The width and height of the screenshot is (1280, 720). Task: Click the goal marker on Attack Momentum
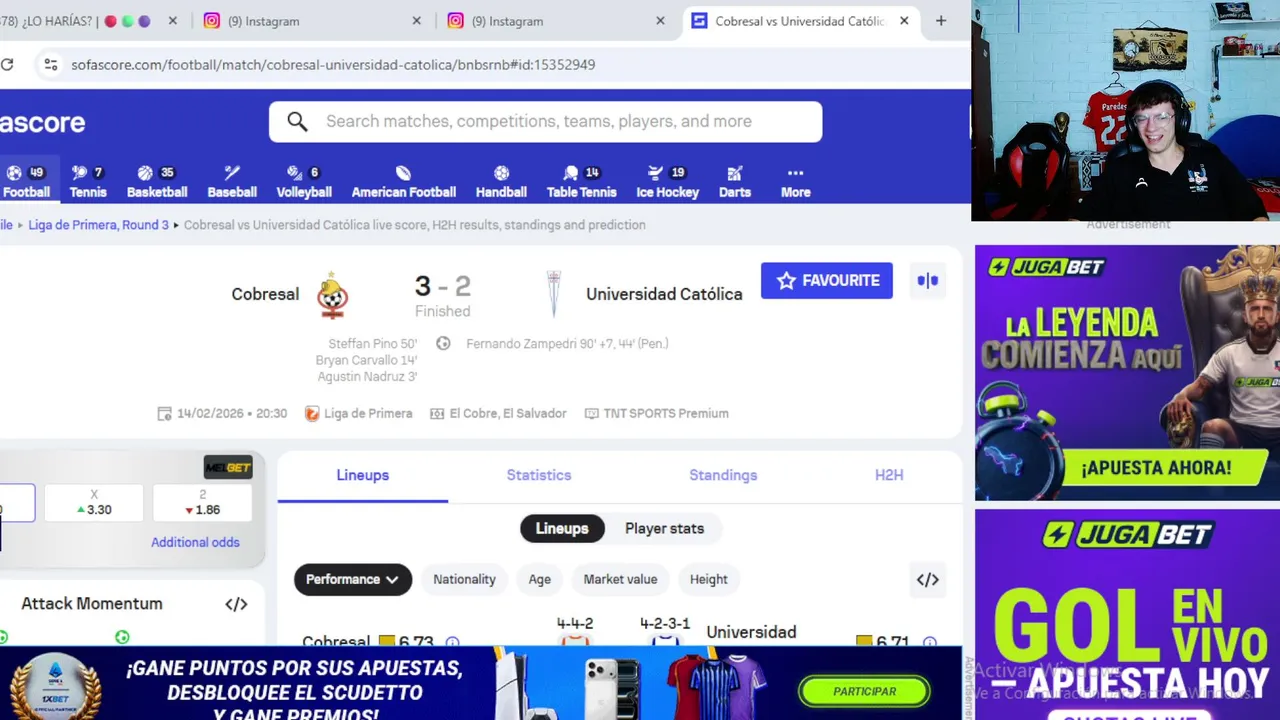click(122, 637)
